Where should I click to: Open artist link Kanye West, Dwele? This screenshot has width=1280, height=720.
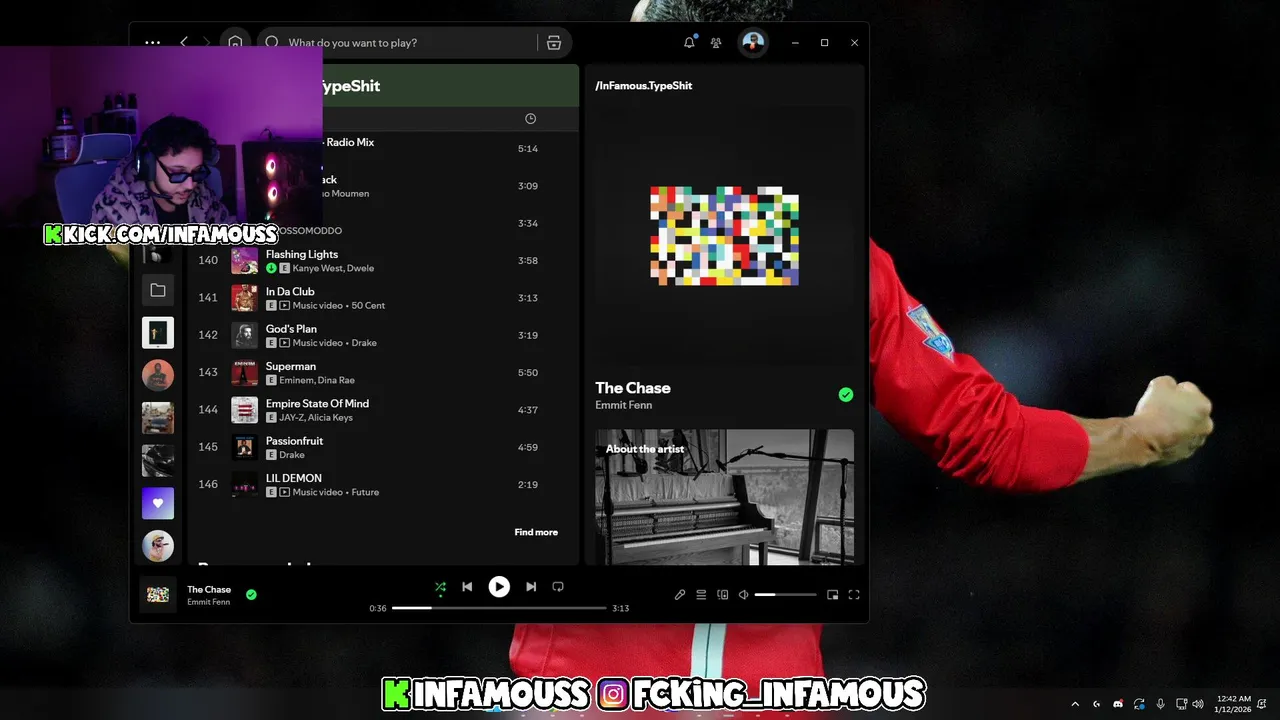pos(333,268)
